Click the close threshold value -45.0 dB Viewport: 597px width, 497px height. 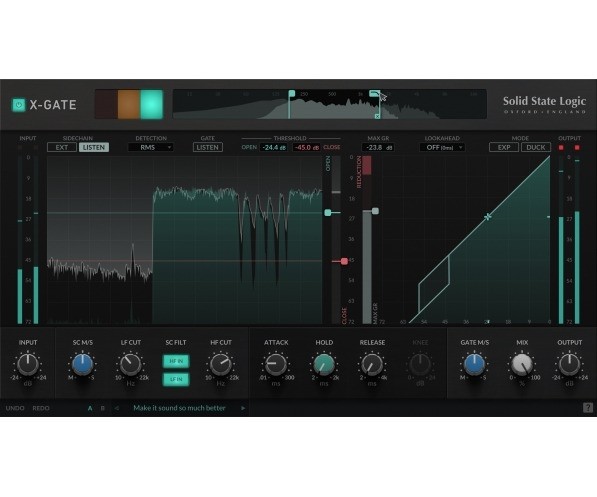306,147
